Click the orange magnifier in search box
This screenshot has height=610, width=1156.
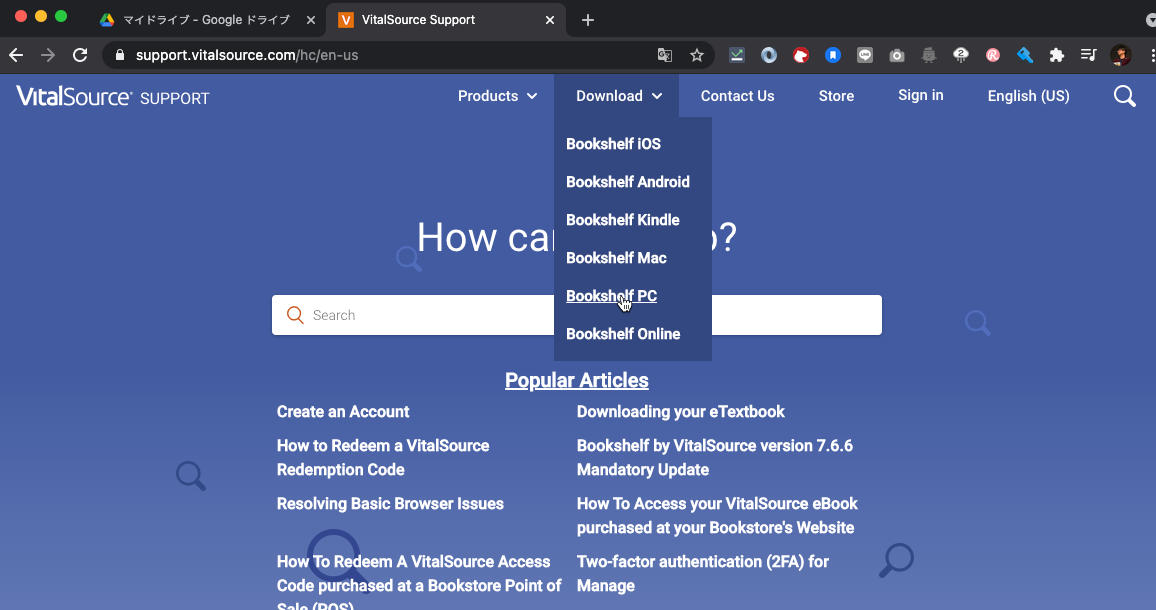pos(295,315)
